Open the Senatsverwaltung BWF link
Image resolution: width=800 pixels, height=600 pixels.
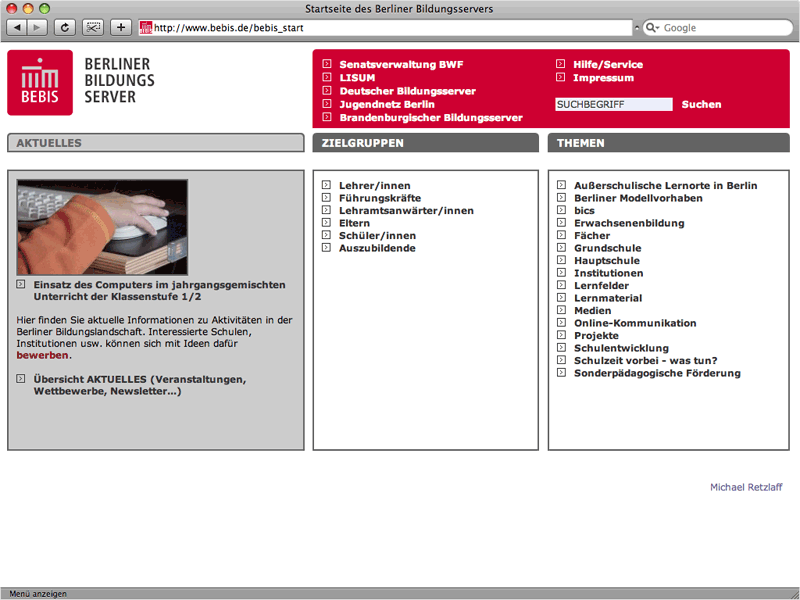401,64
